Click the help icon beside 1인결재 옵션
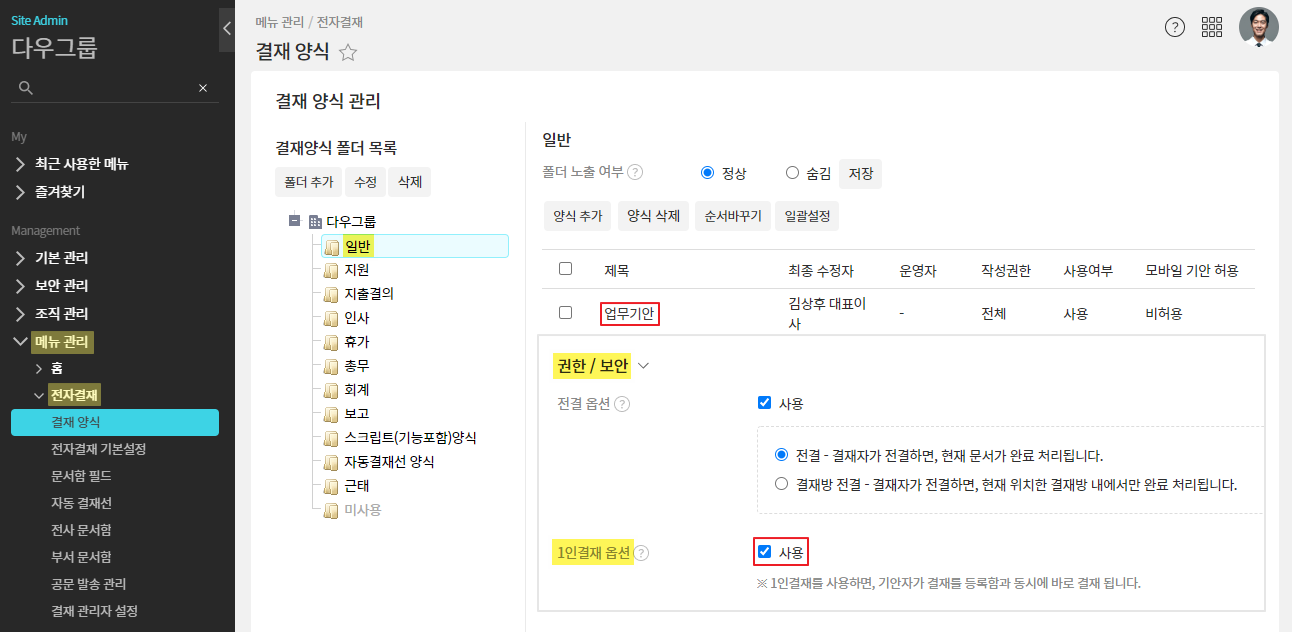Screen dimensions: 1292x632 click(641, 553)
